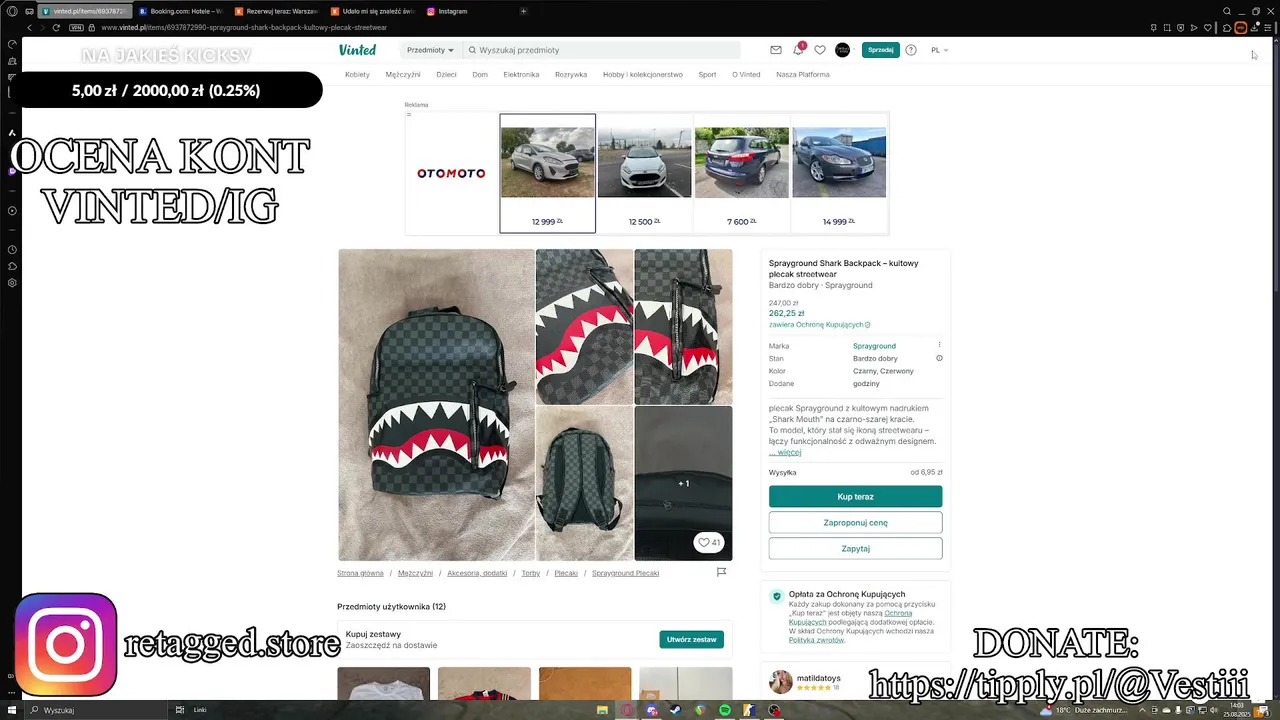Expand description with więcej link

pyautogui.click(x=785, y=452)
